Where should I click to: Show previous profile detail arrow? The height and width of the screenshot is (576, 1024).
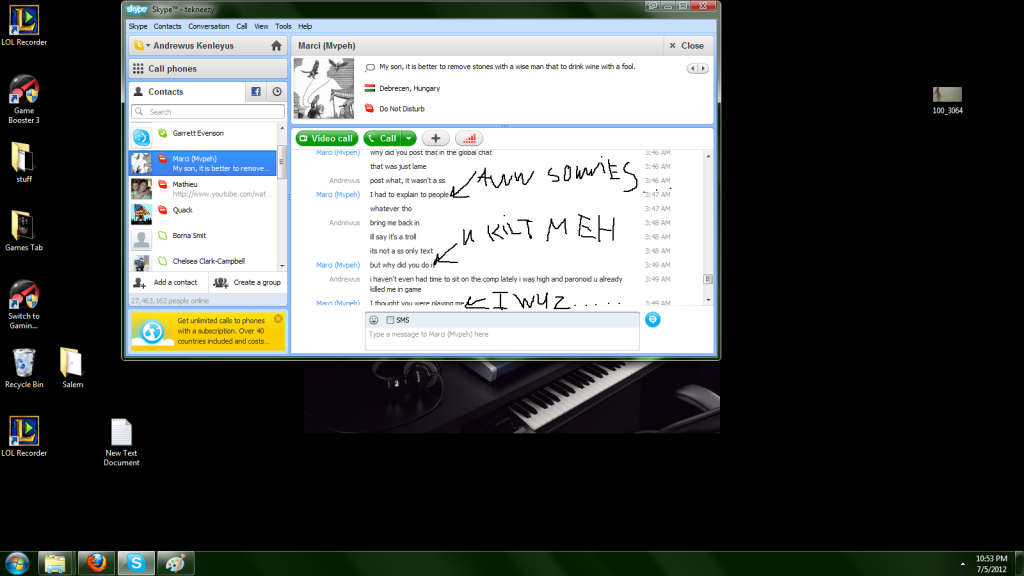tap(692, 69)
